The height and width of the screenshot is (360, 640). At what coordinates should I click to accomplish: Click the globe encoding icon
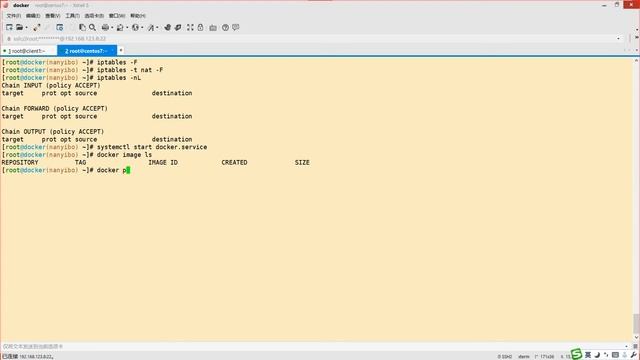click(135, 27)
